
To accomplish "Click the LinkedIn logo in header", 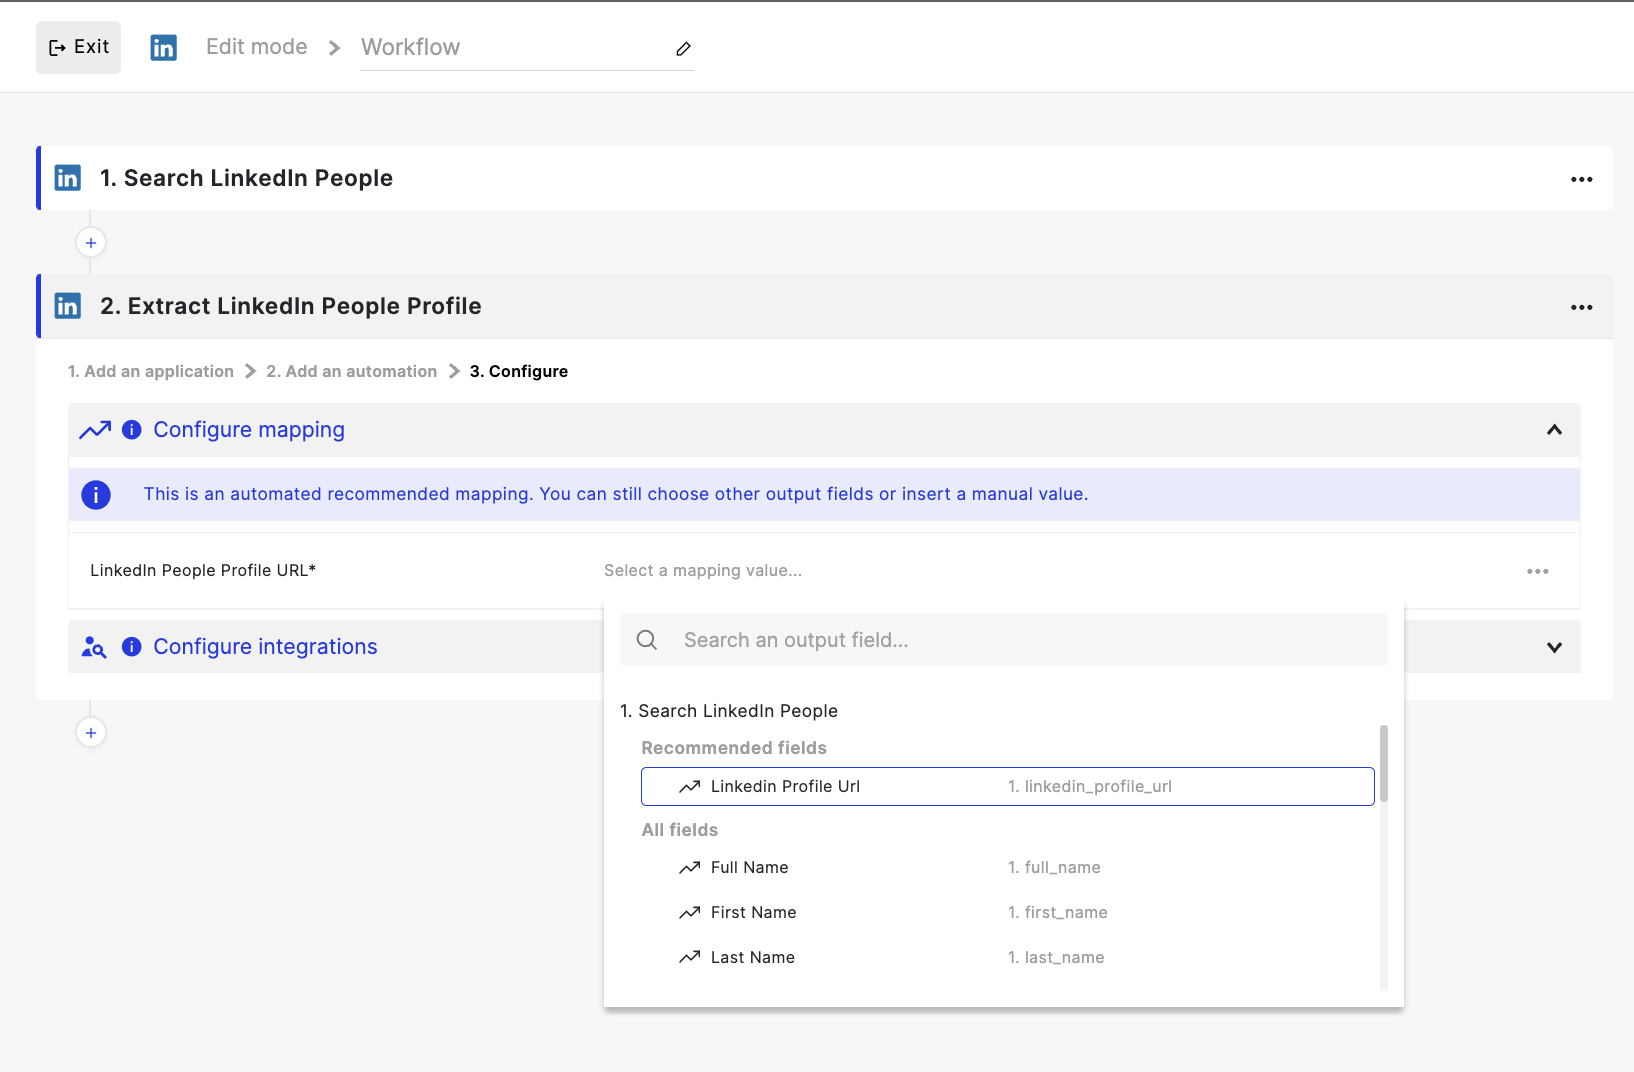I will pos(164,47).
